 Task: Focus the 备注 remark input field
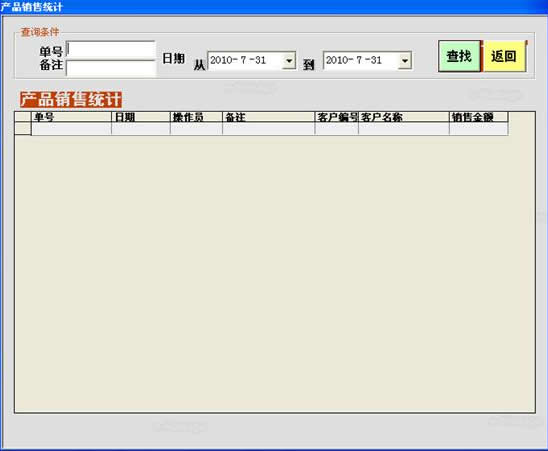111,68
